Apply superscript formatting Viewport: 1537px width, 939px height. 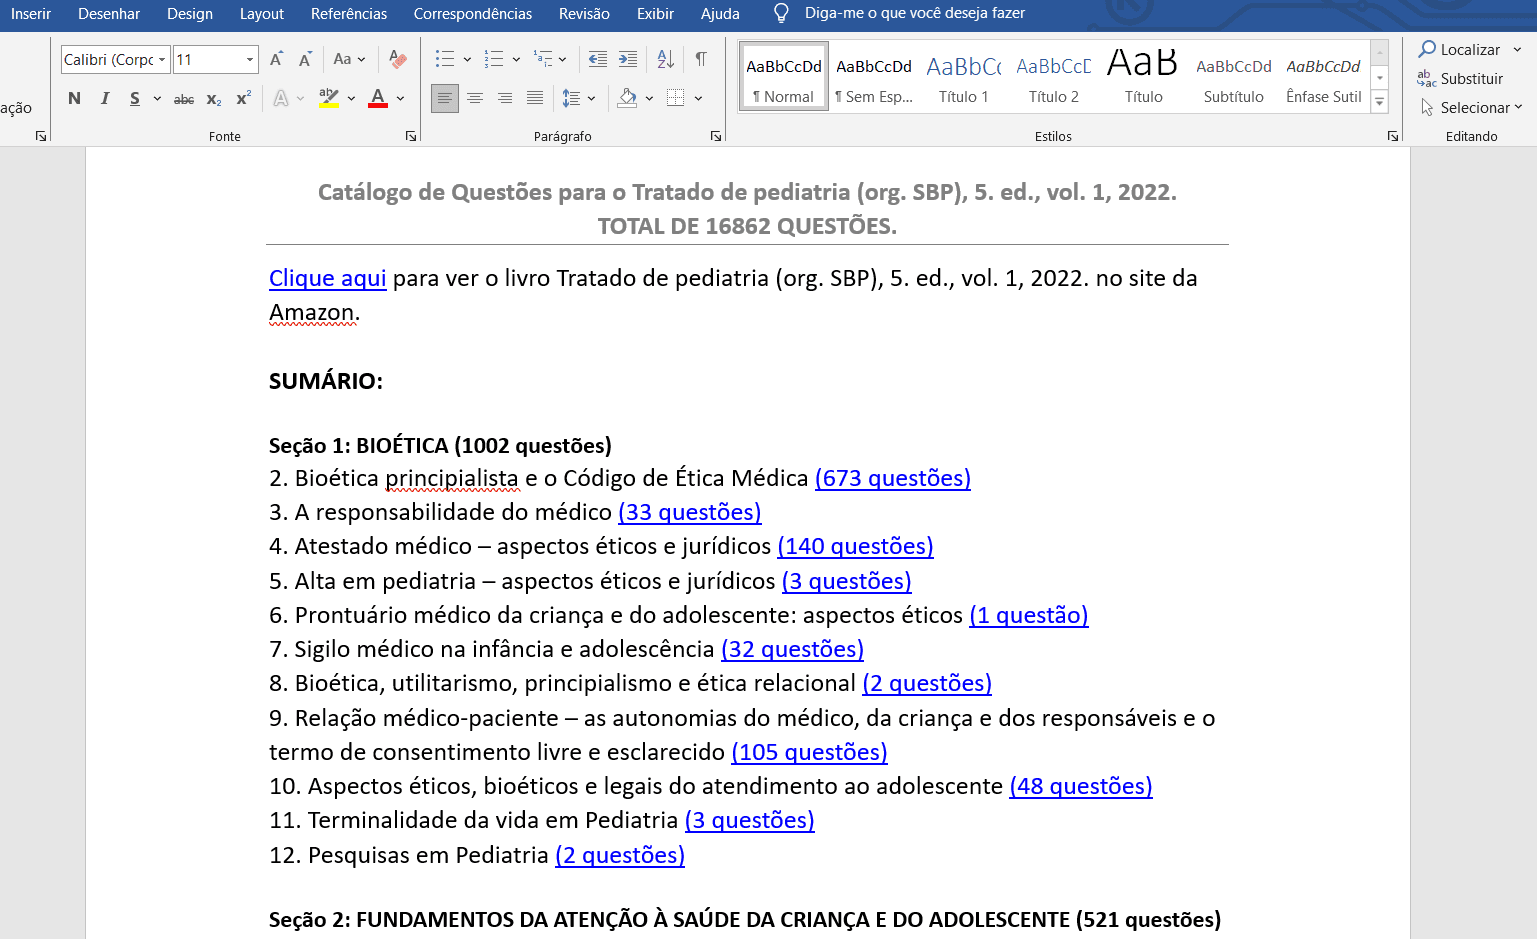coord(243,99)
